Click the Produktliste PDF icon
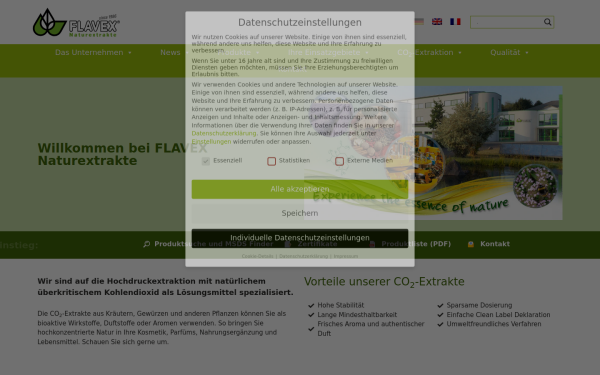The image size is (600, 375). pos(372,244)
